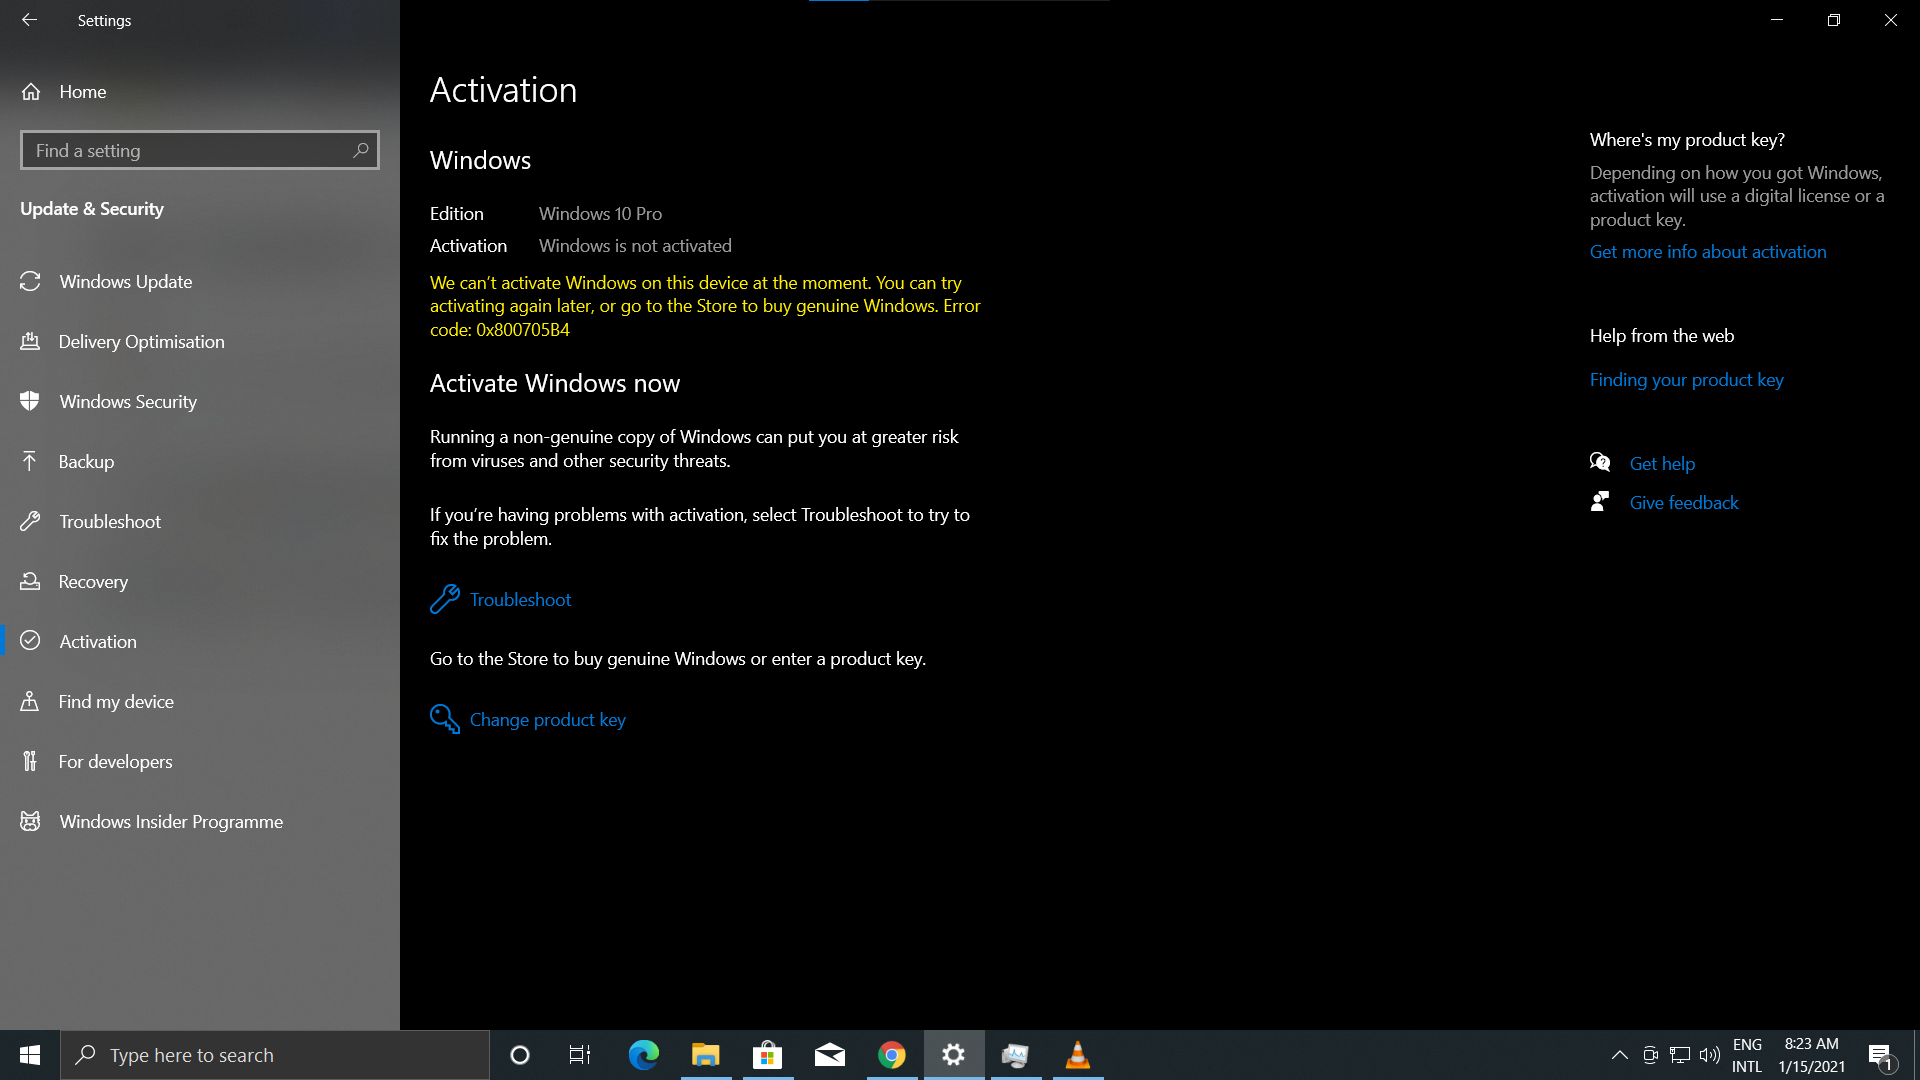Click the key icon for Change product key
The width and height of the screenshot is (1920, 1080).
[444, 719]
